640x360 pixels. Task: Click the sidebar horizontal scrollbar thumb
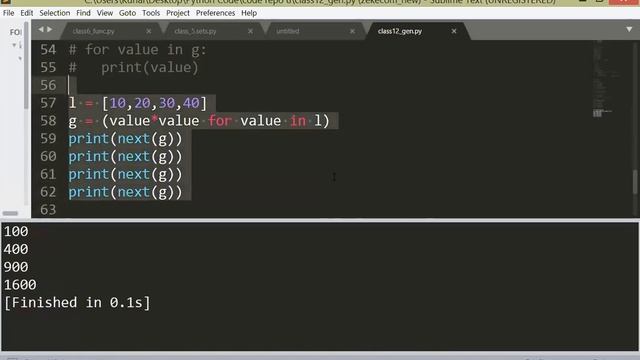coord(10,213)
